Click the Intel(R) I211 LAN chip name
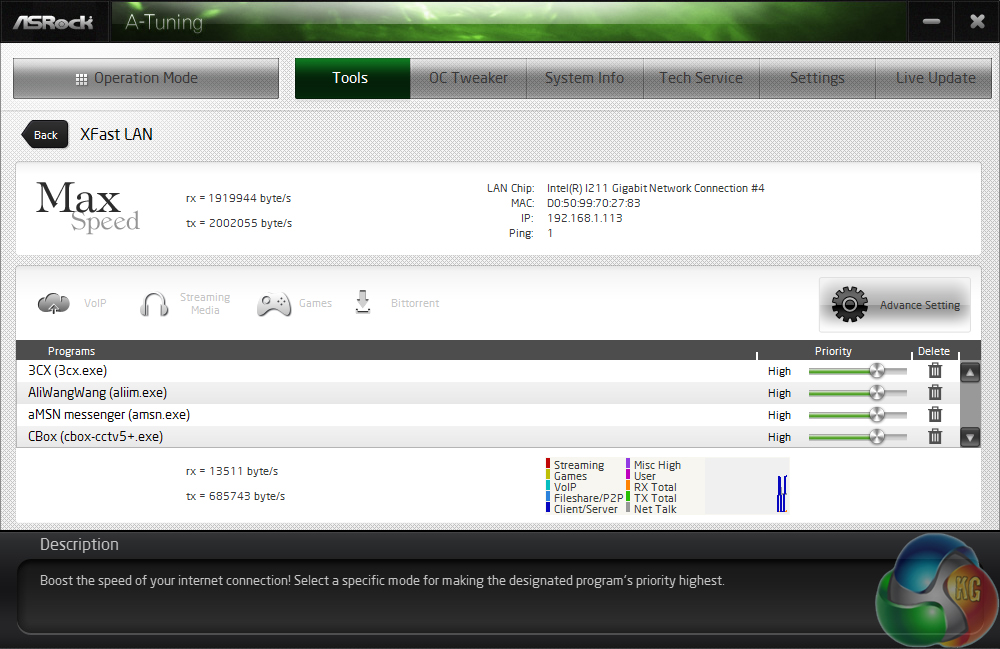Screen dimensions: 1000x649 [x=655, y=188]
